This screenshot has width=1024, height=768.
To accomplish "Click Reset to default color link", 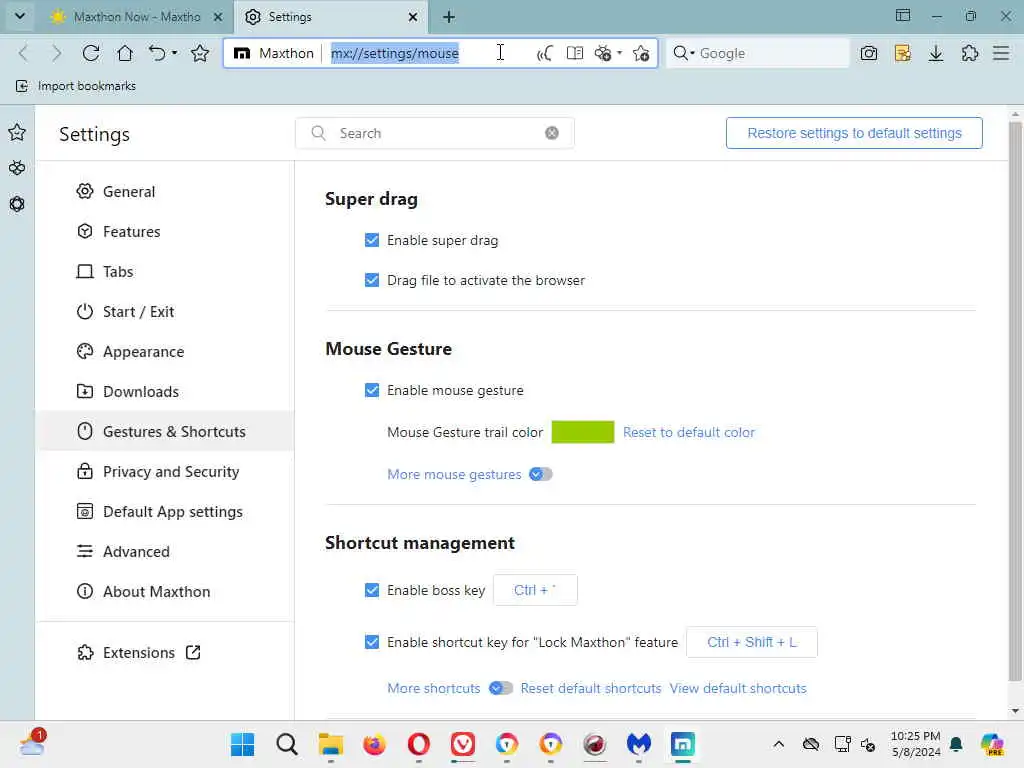I will [688, 432].
